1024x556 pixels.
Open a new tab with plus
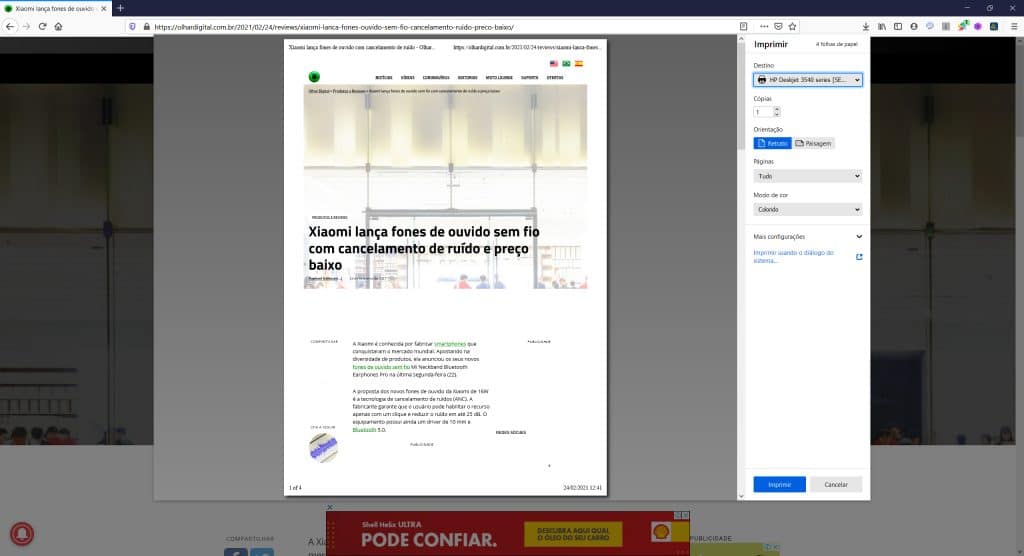(x=120, y=8)
